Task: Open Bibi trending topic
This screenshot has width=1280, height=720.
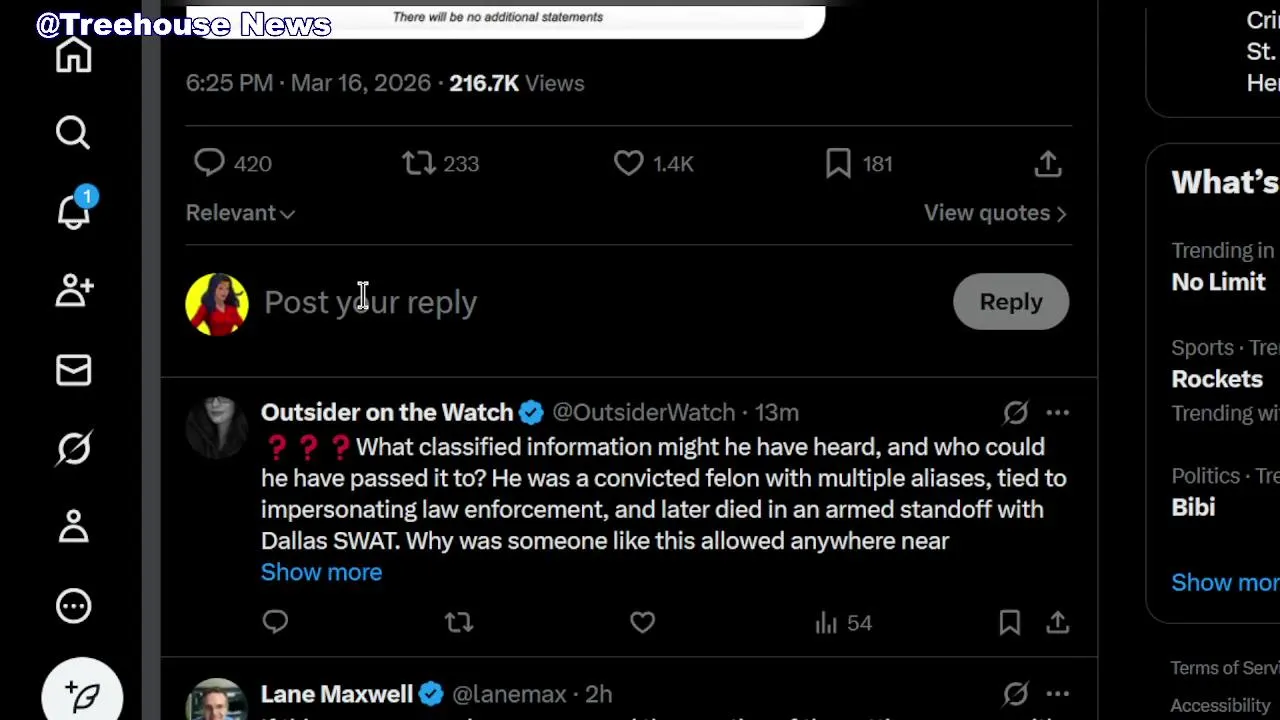Action: tap(1193, 507)
